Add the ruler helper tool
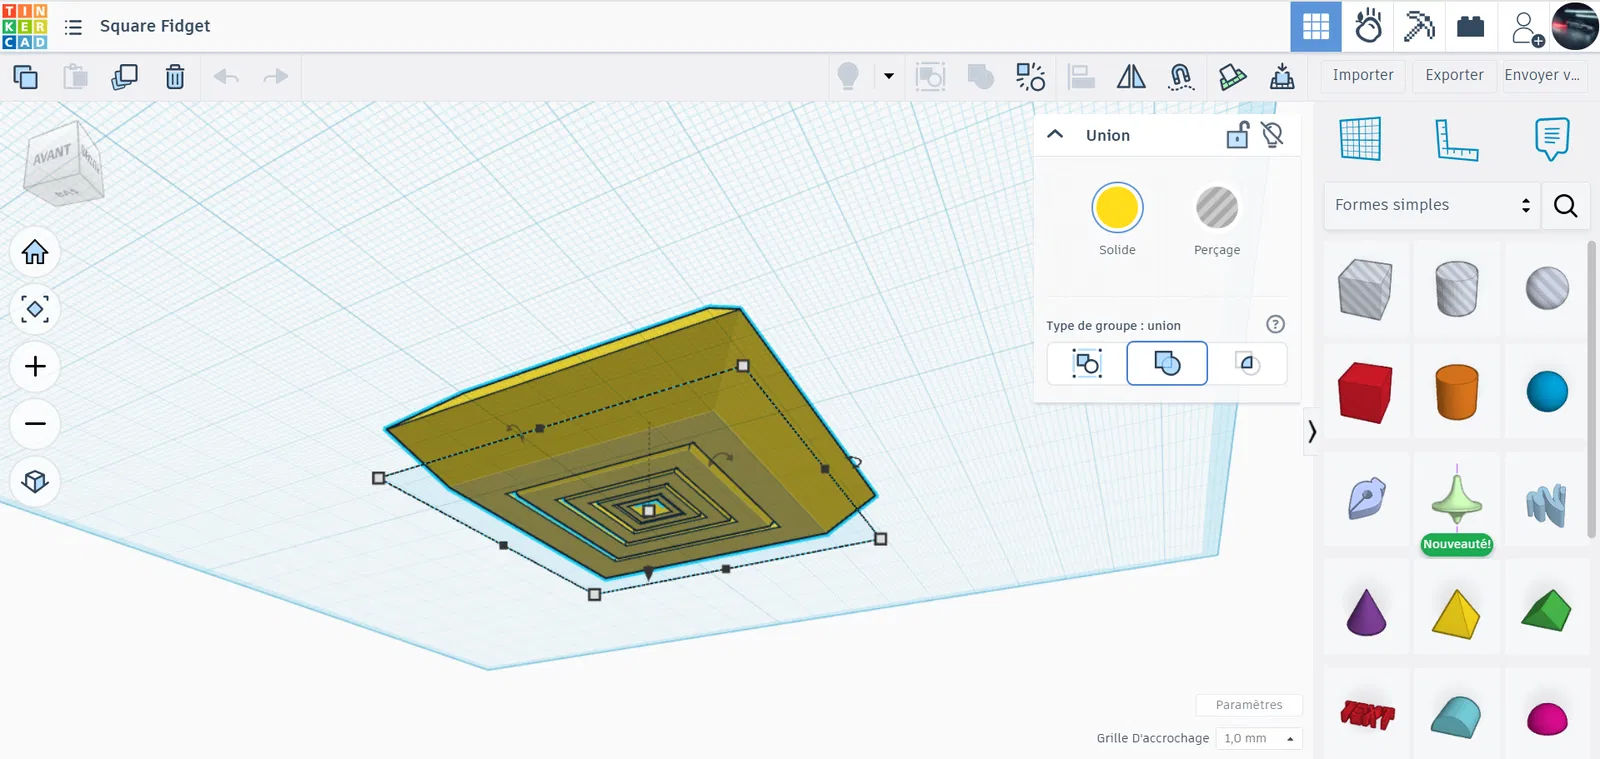The width and height of the screenshot is (1600, 759). (x=1456, y=139)
